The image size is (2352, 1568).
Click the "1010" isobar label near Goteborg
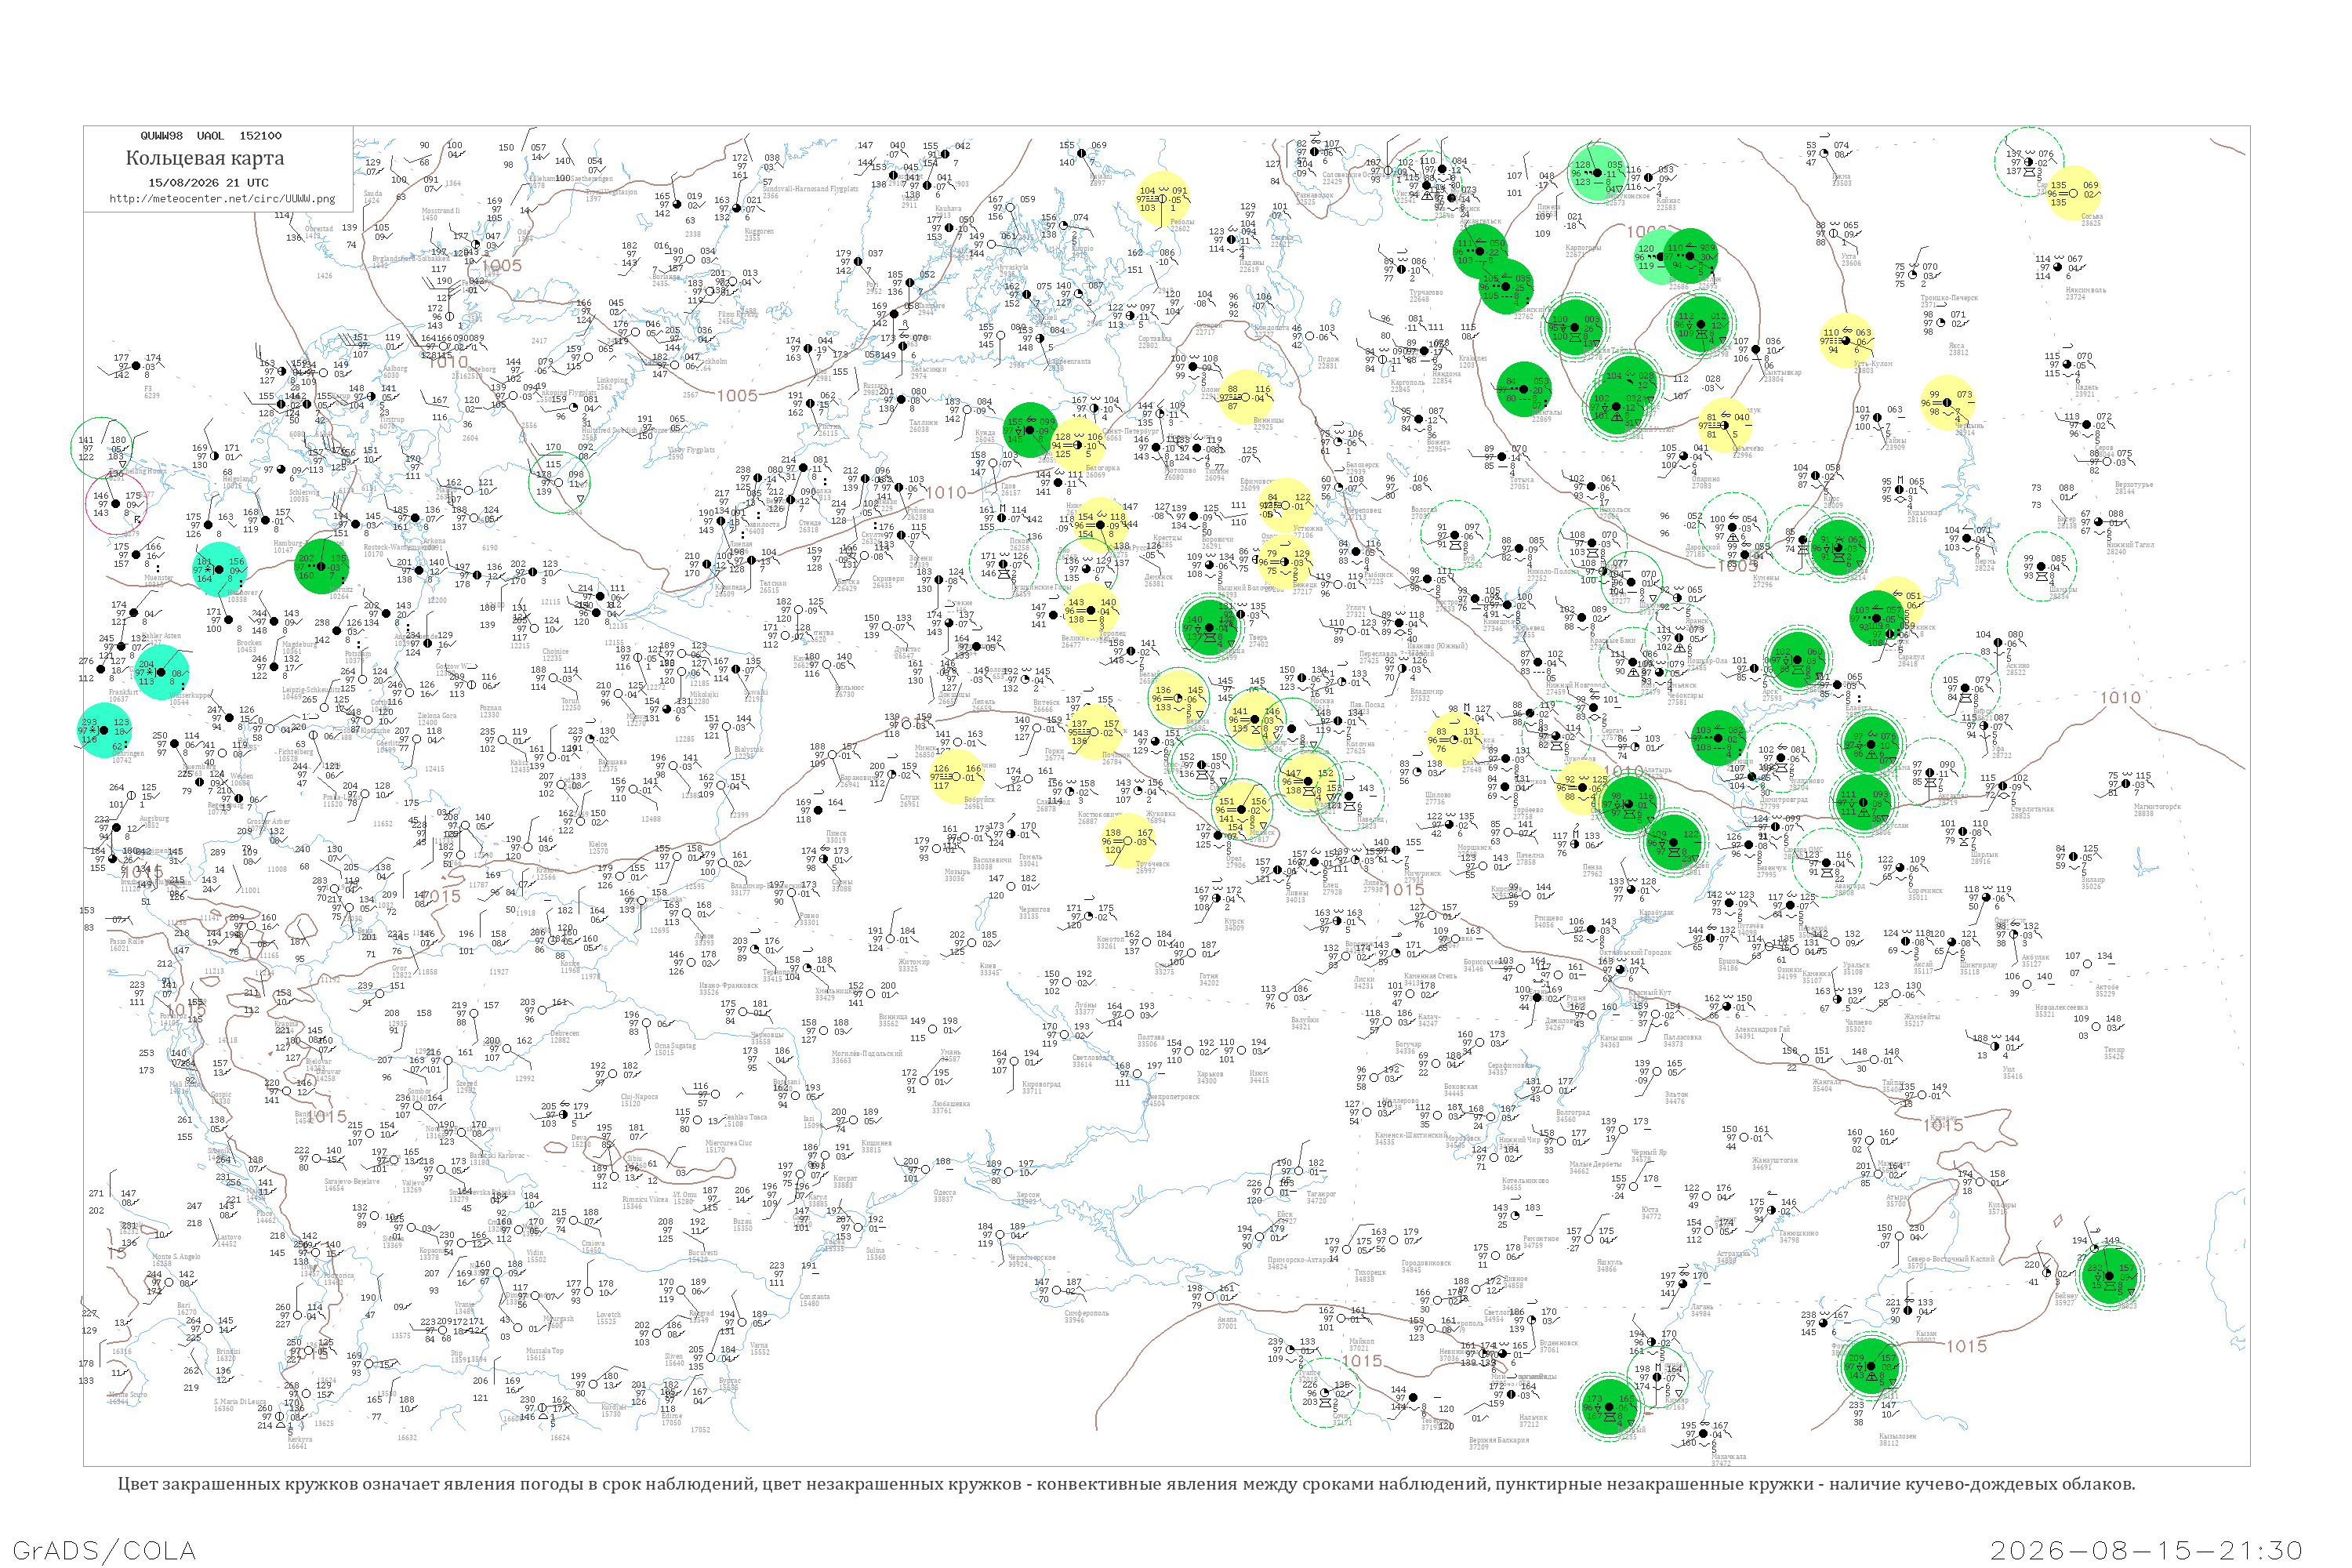448,362
